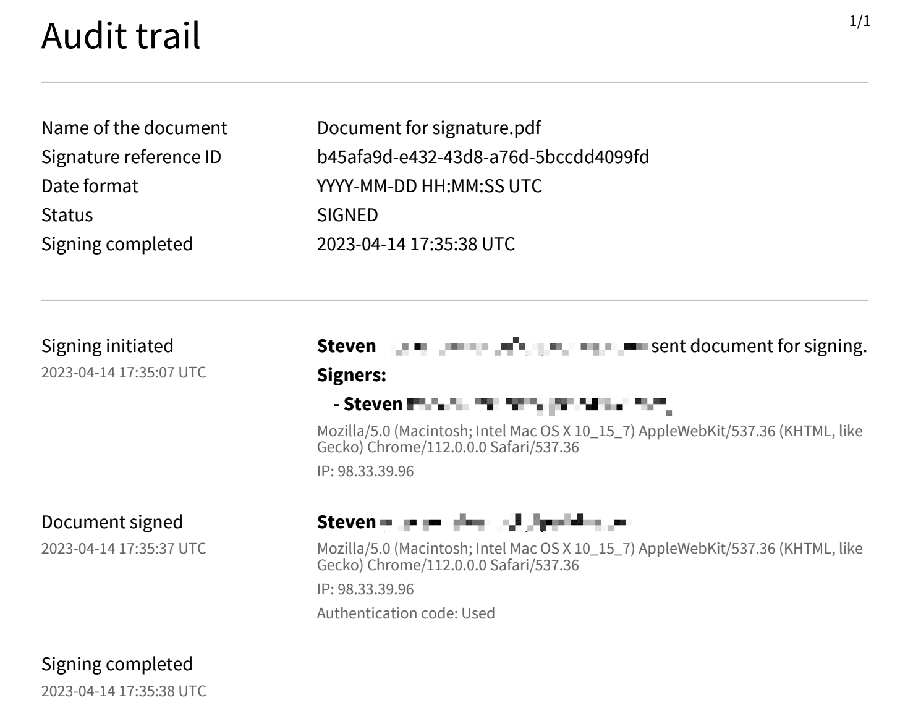The image size is (900, 724).
Task: Click the bottom Signing completed label
Action: 117,664
